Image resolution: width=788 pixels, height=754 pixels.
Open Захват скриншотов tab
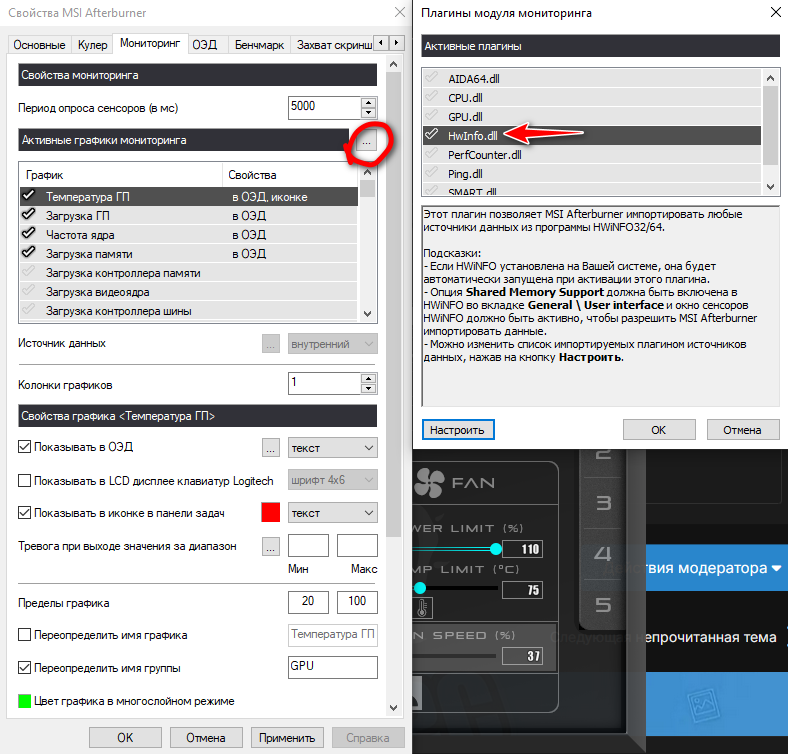pos(334,45)
